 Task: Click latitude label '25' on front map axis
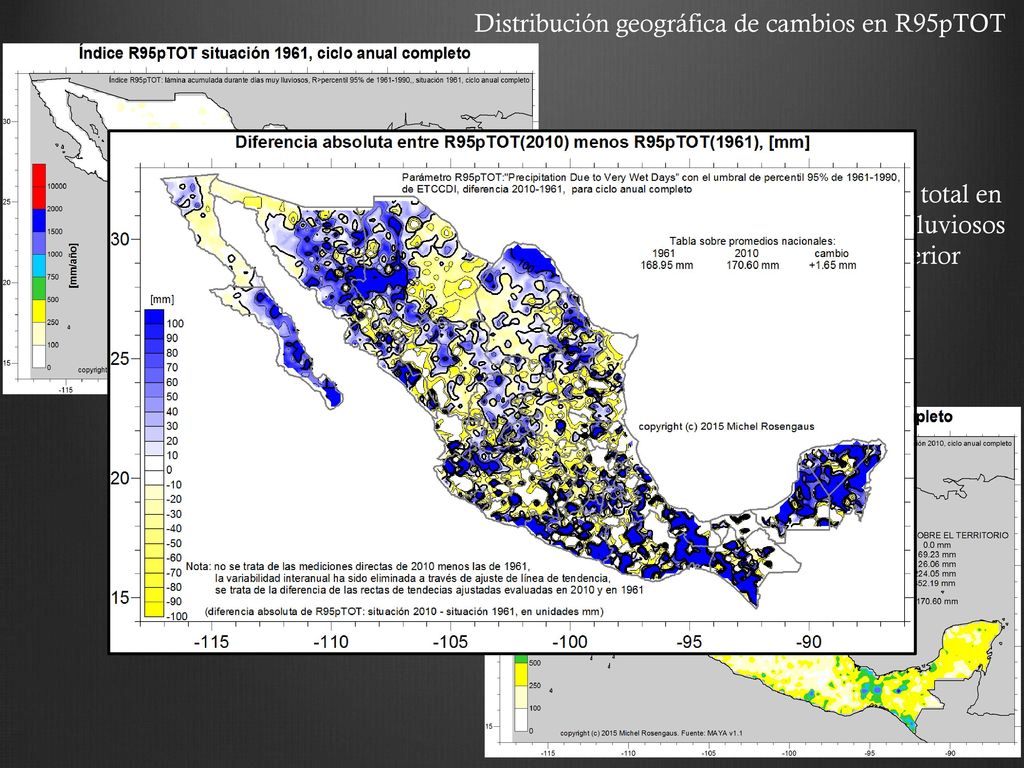point(120,359)
